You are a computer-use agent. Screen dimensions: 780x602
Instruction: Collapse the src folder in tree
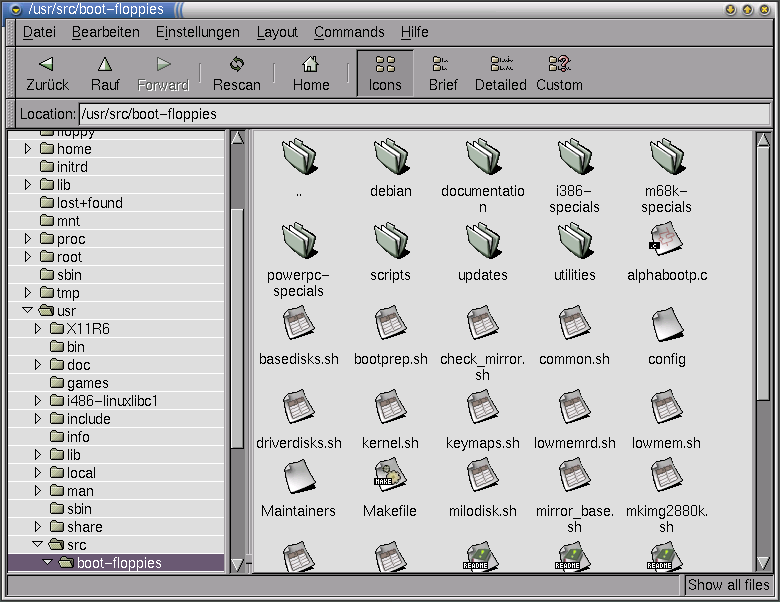point(38,544)
